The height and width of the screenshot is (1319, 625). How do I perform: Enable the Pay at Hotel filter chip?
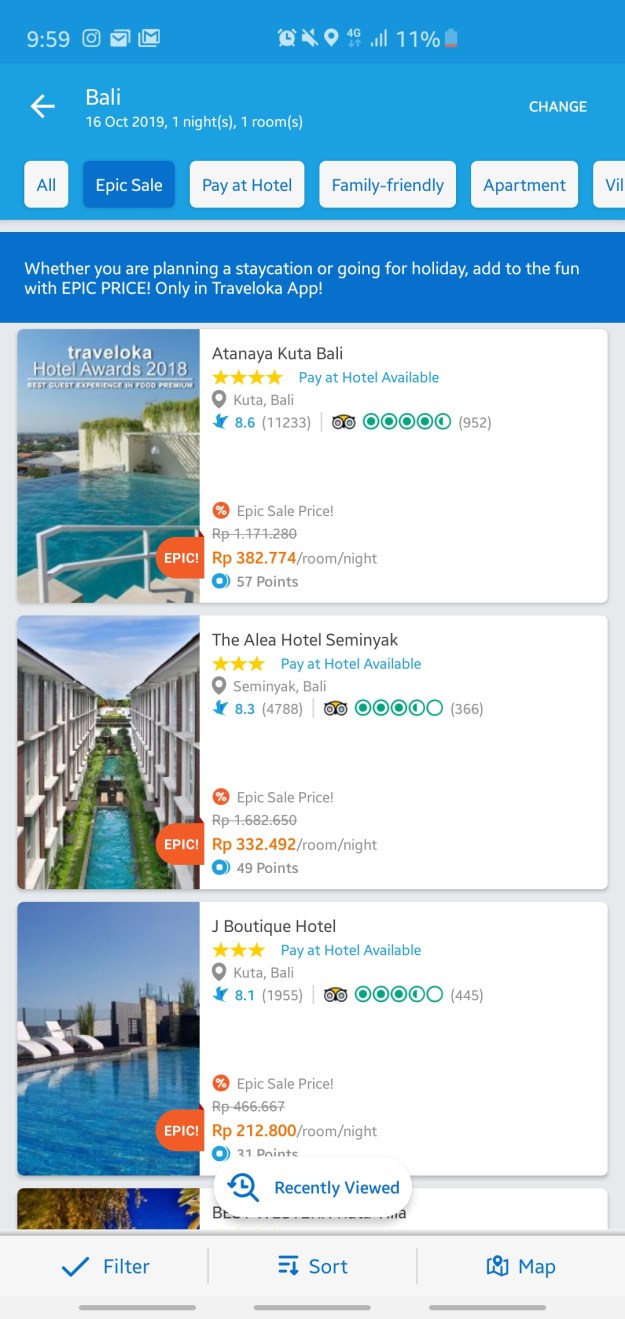pos(247,185)
